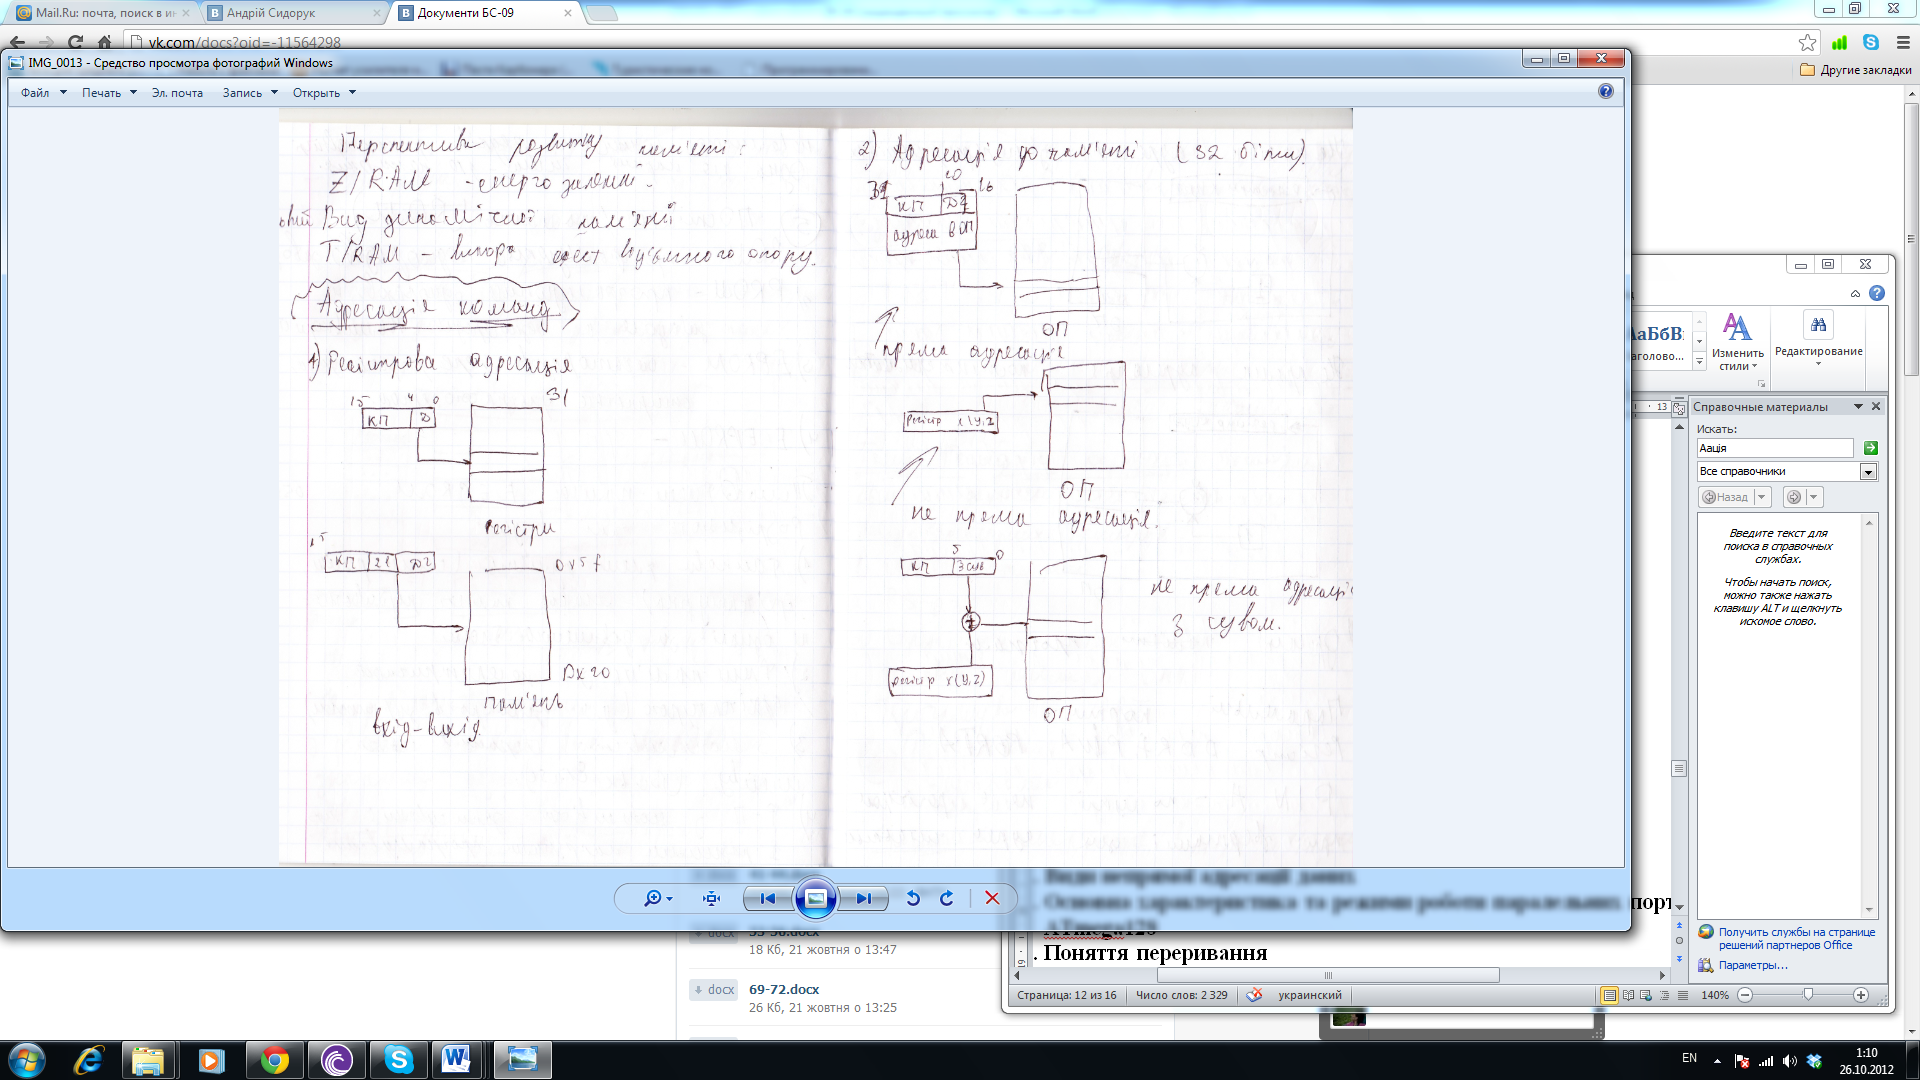Delete the photo with the red X

coord(992,898)
